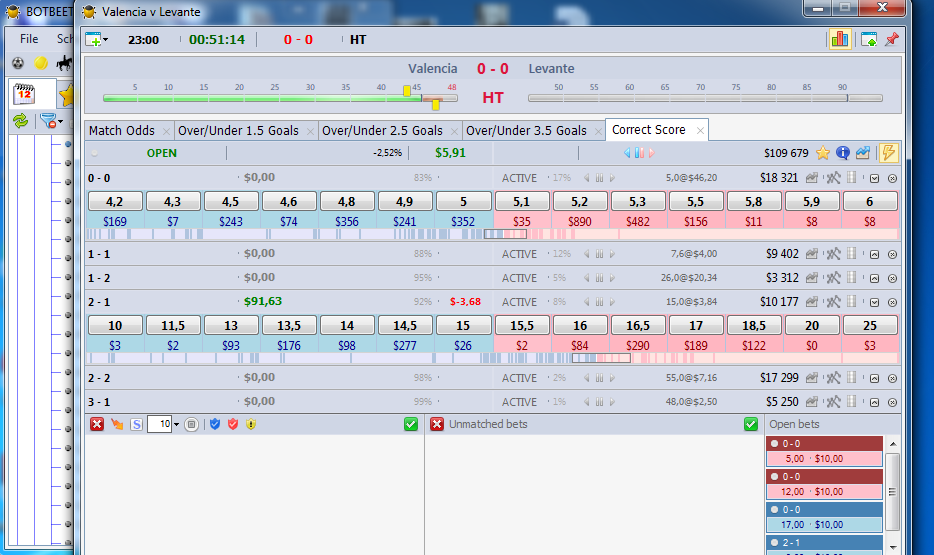Click the 13,5 odds button for 2 - 1
This screenshot has height=555, width=934.
(x=289, y=325)
